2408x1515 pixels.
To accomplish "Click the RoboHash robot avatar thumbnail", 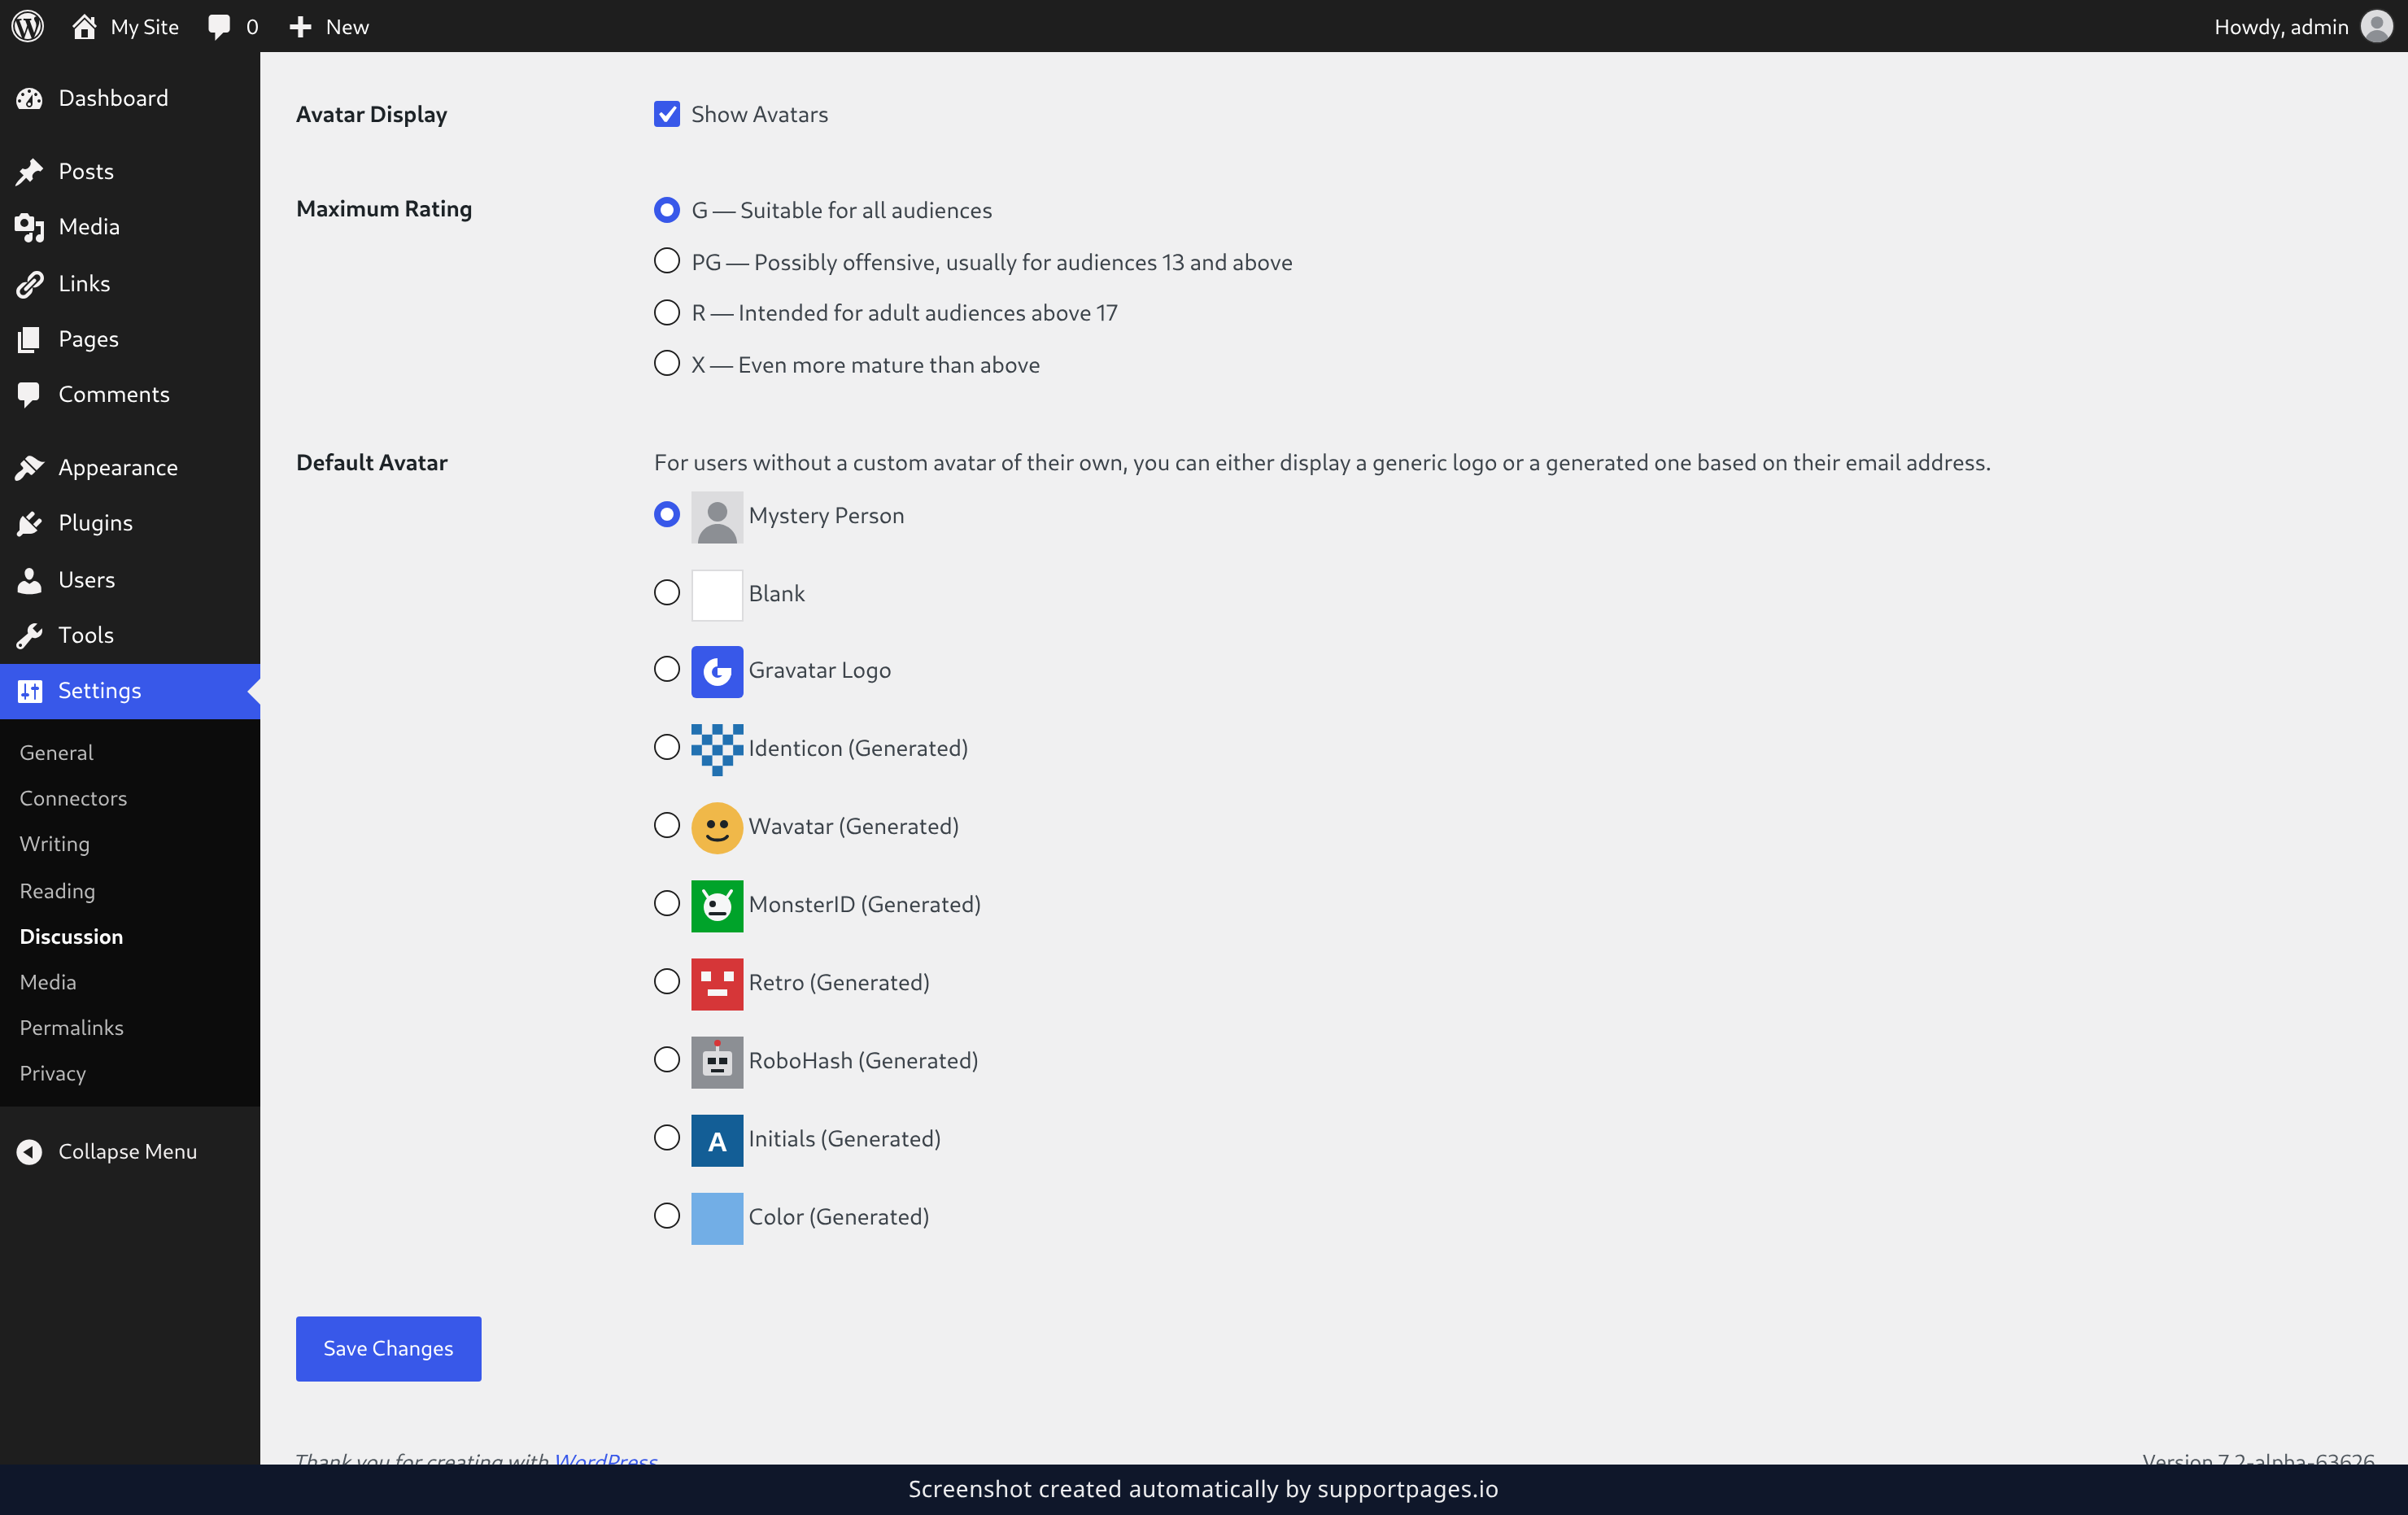I will pos(717,1062).
